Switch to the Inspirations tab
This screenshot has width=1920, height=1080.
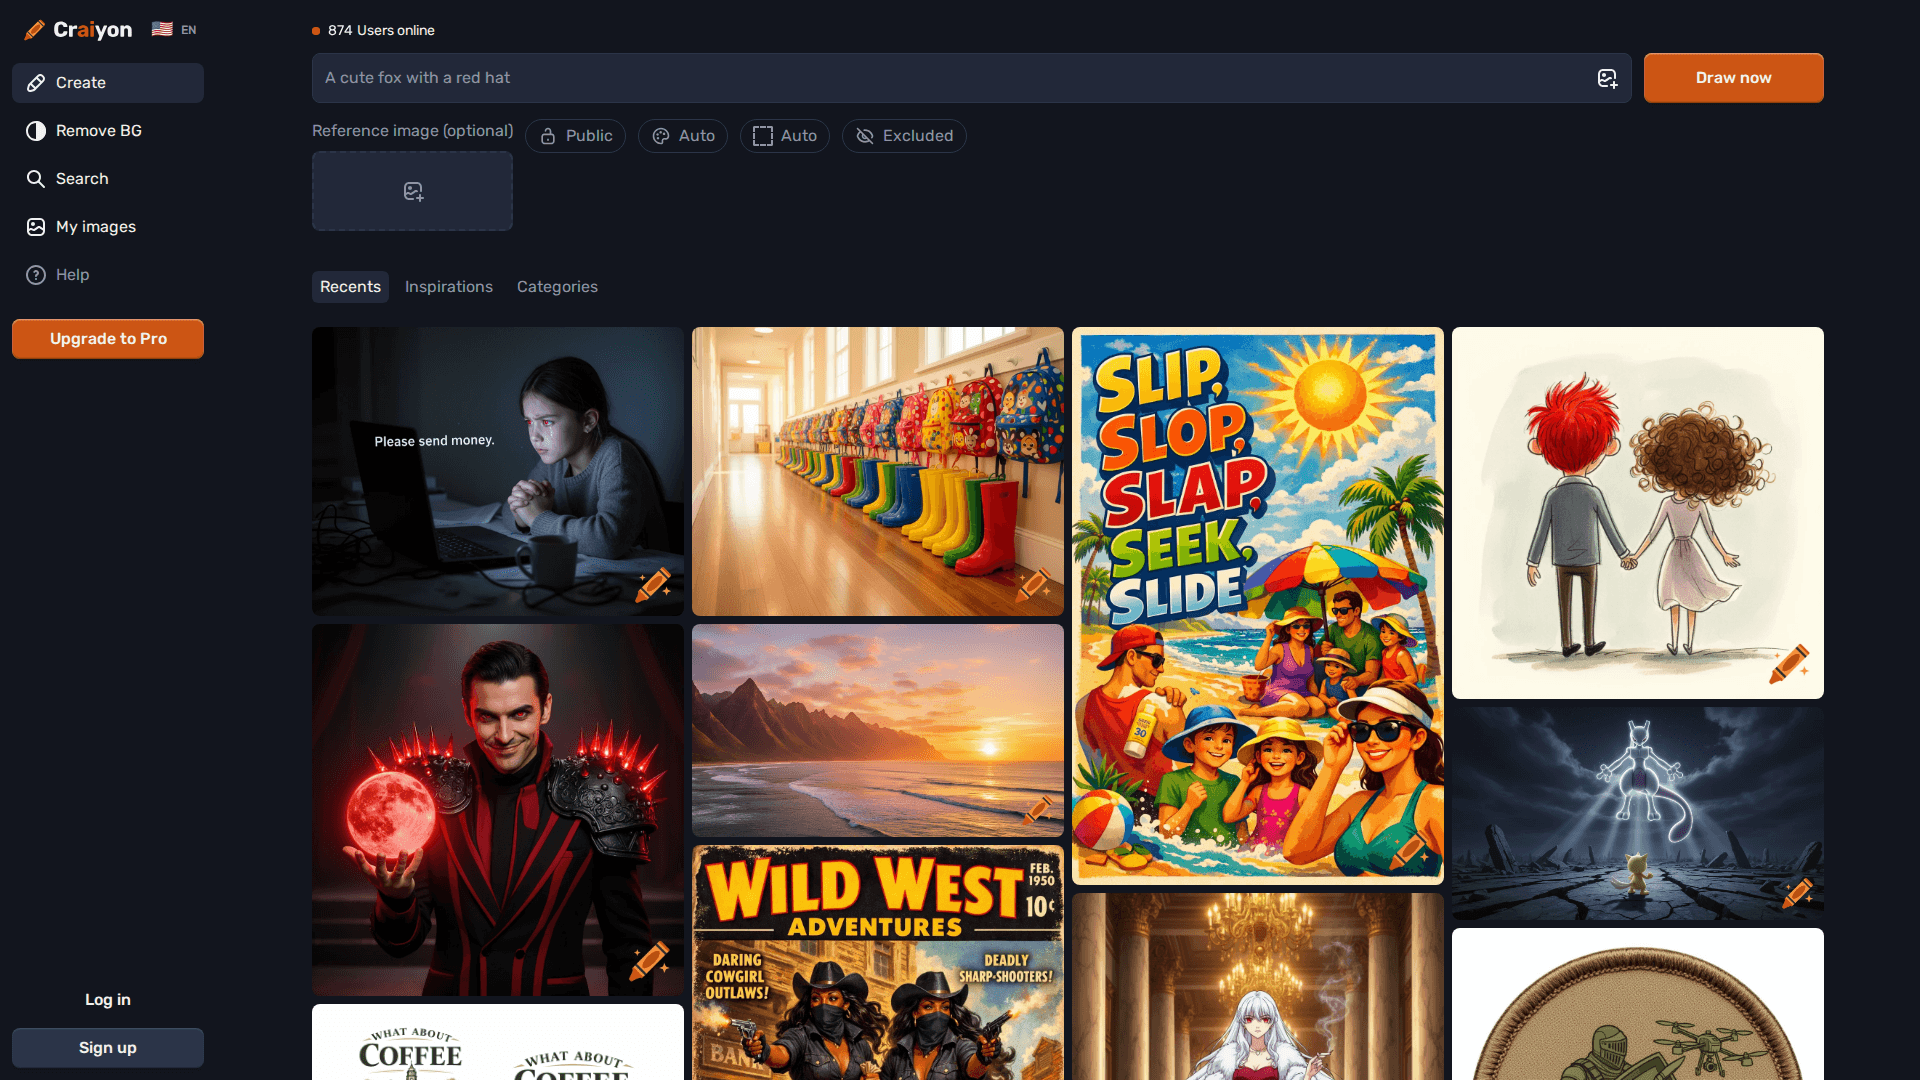pos(448,287)
